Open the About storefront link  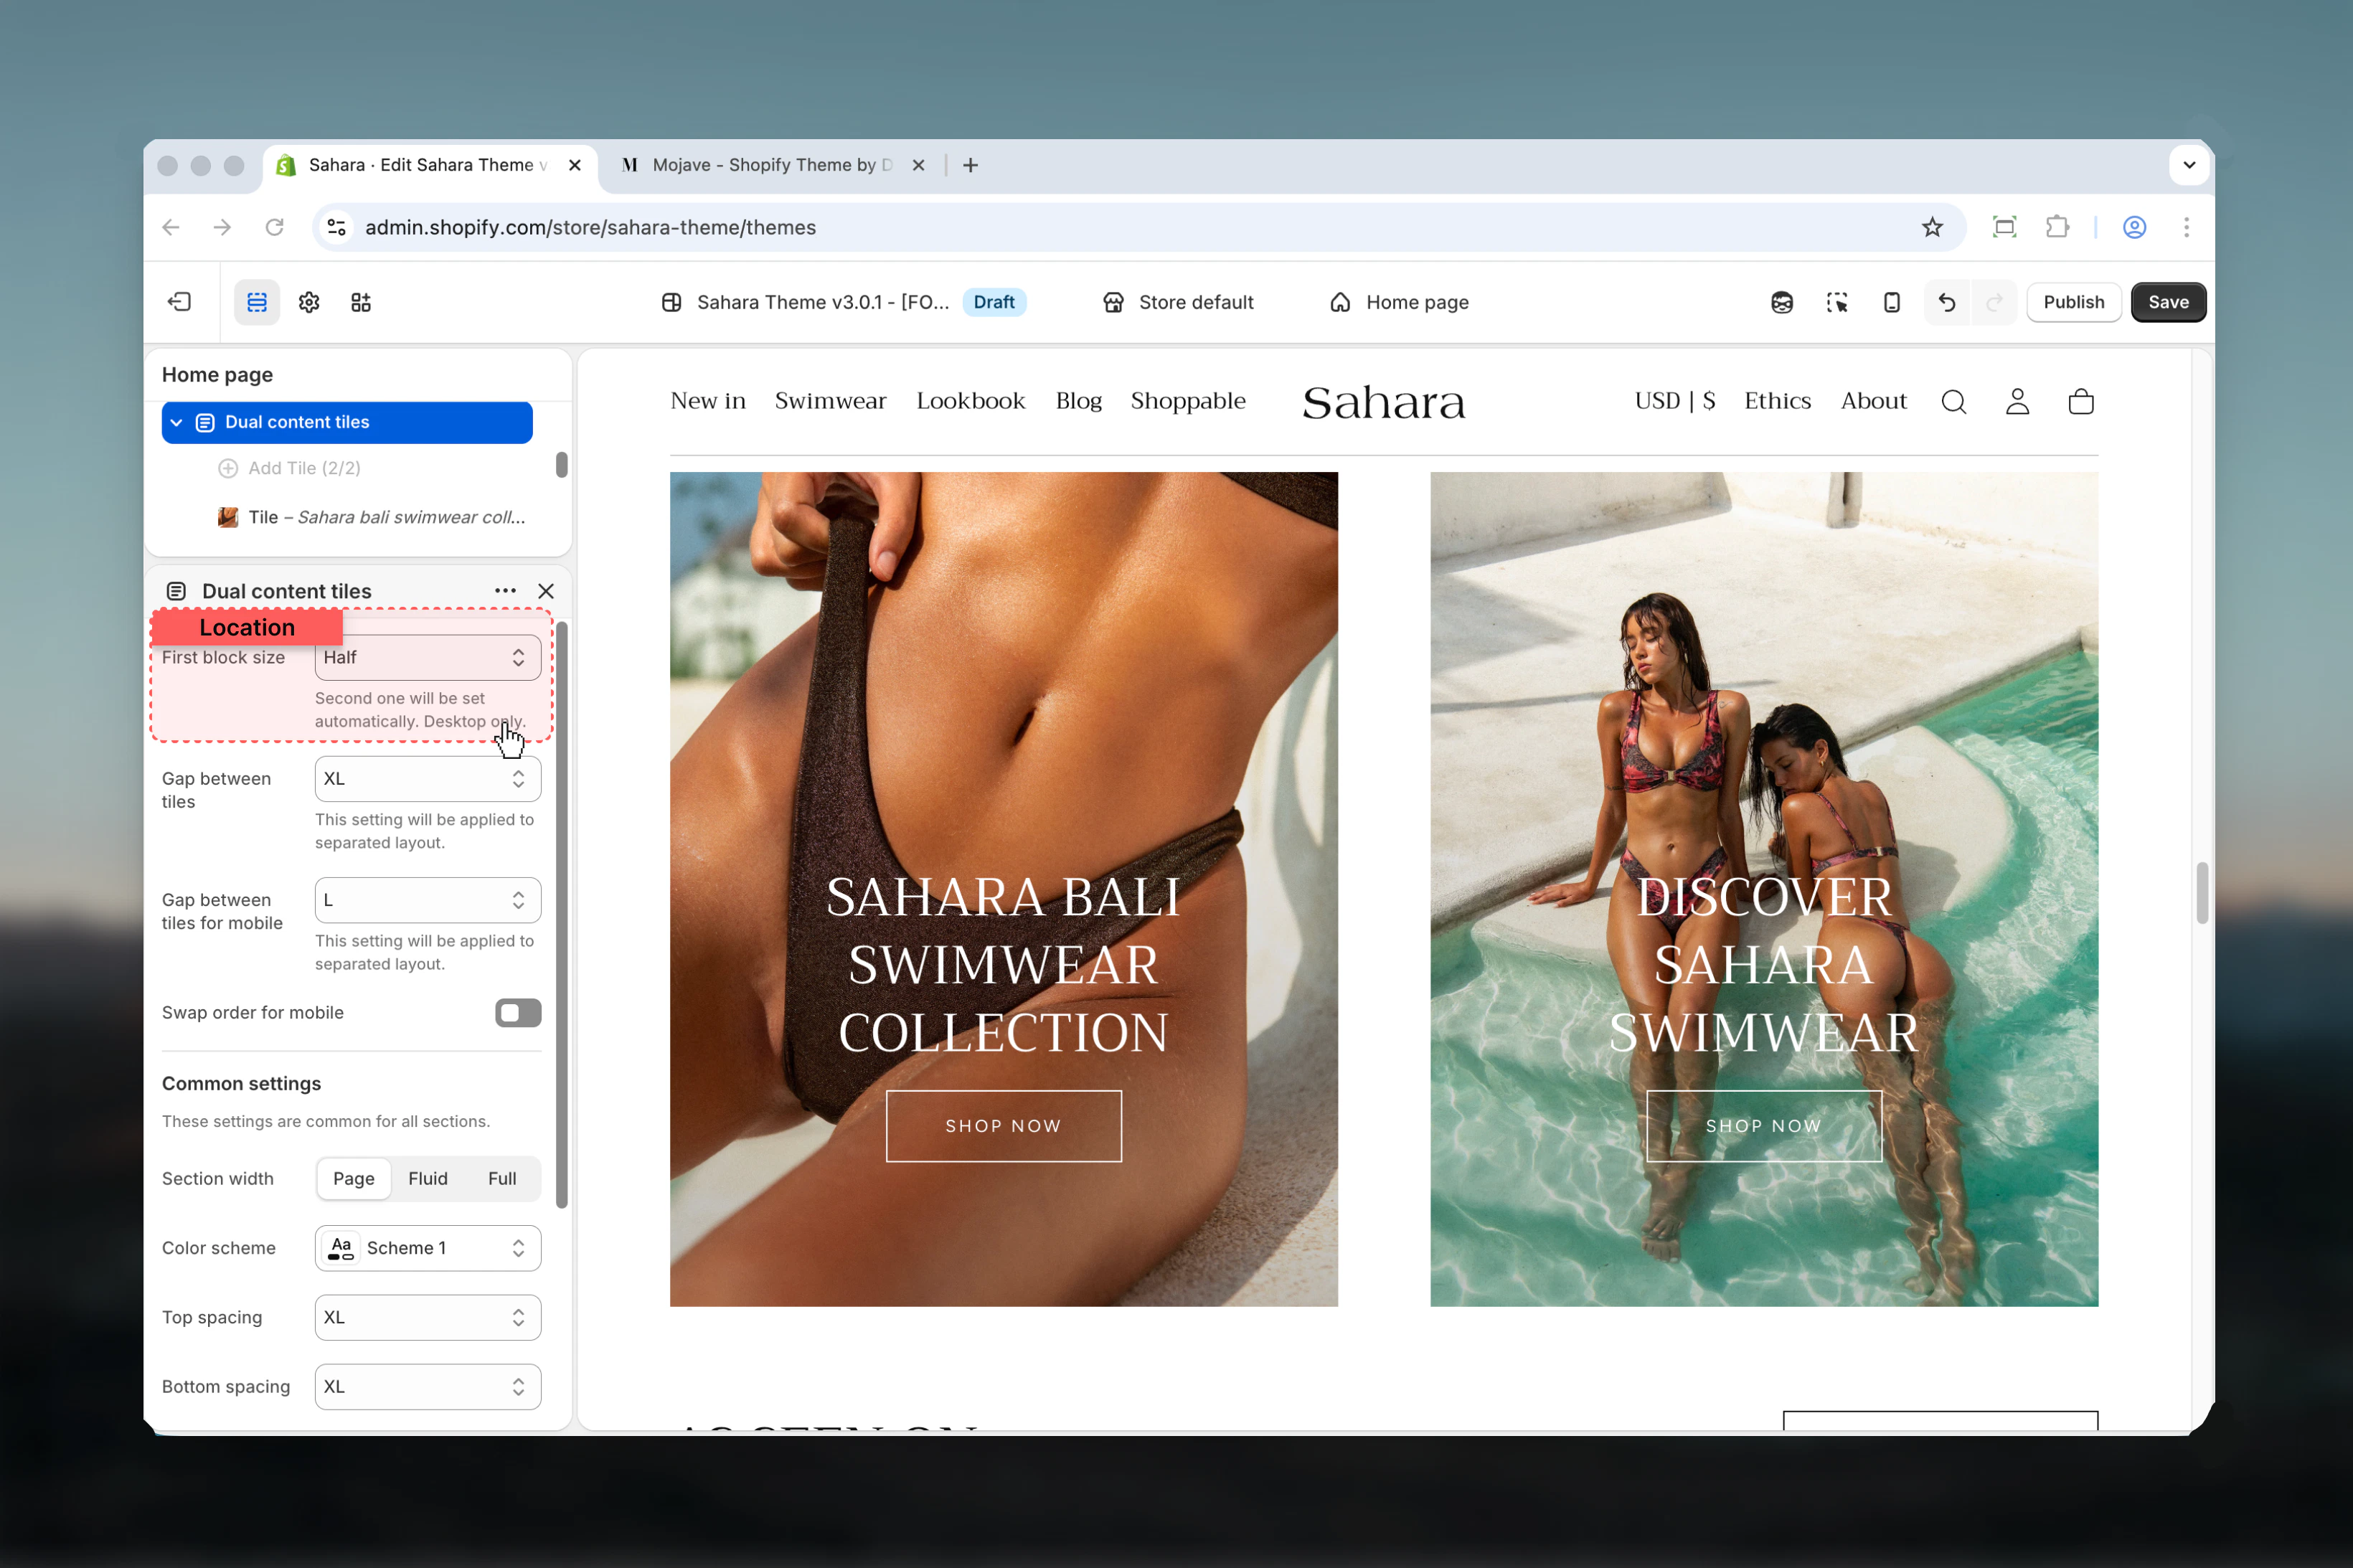(x=1873, y=401)
